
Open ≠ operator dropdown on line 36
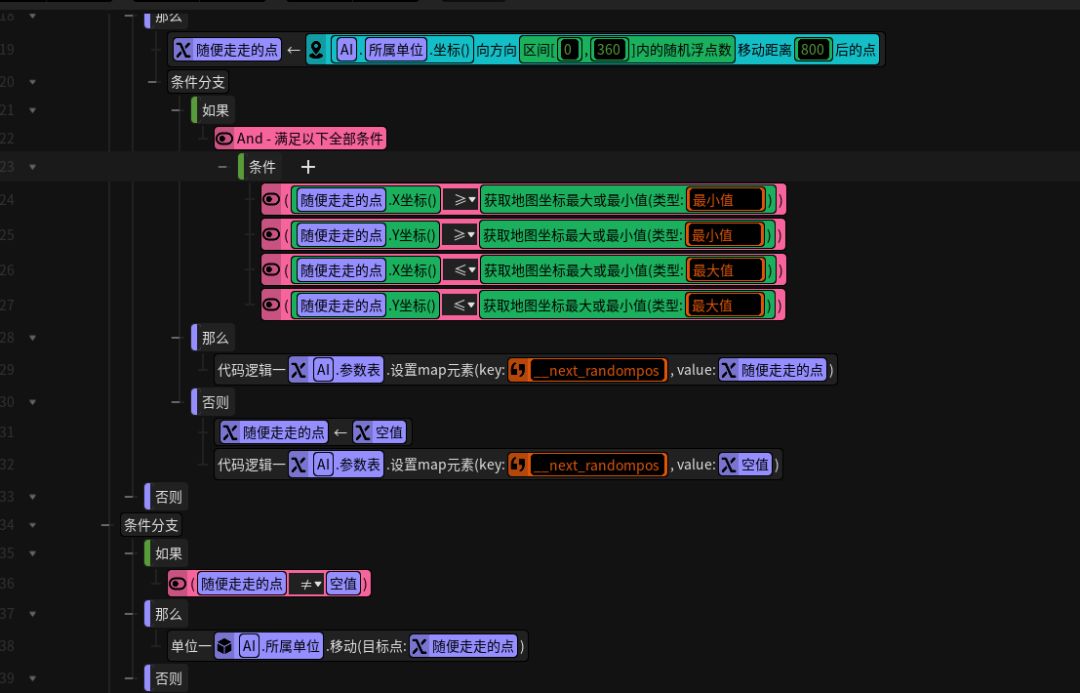coord(307,584)
